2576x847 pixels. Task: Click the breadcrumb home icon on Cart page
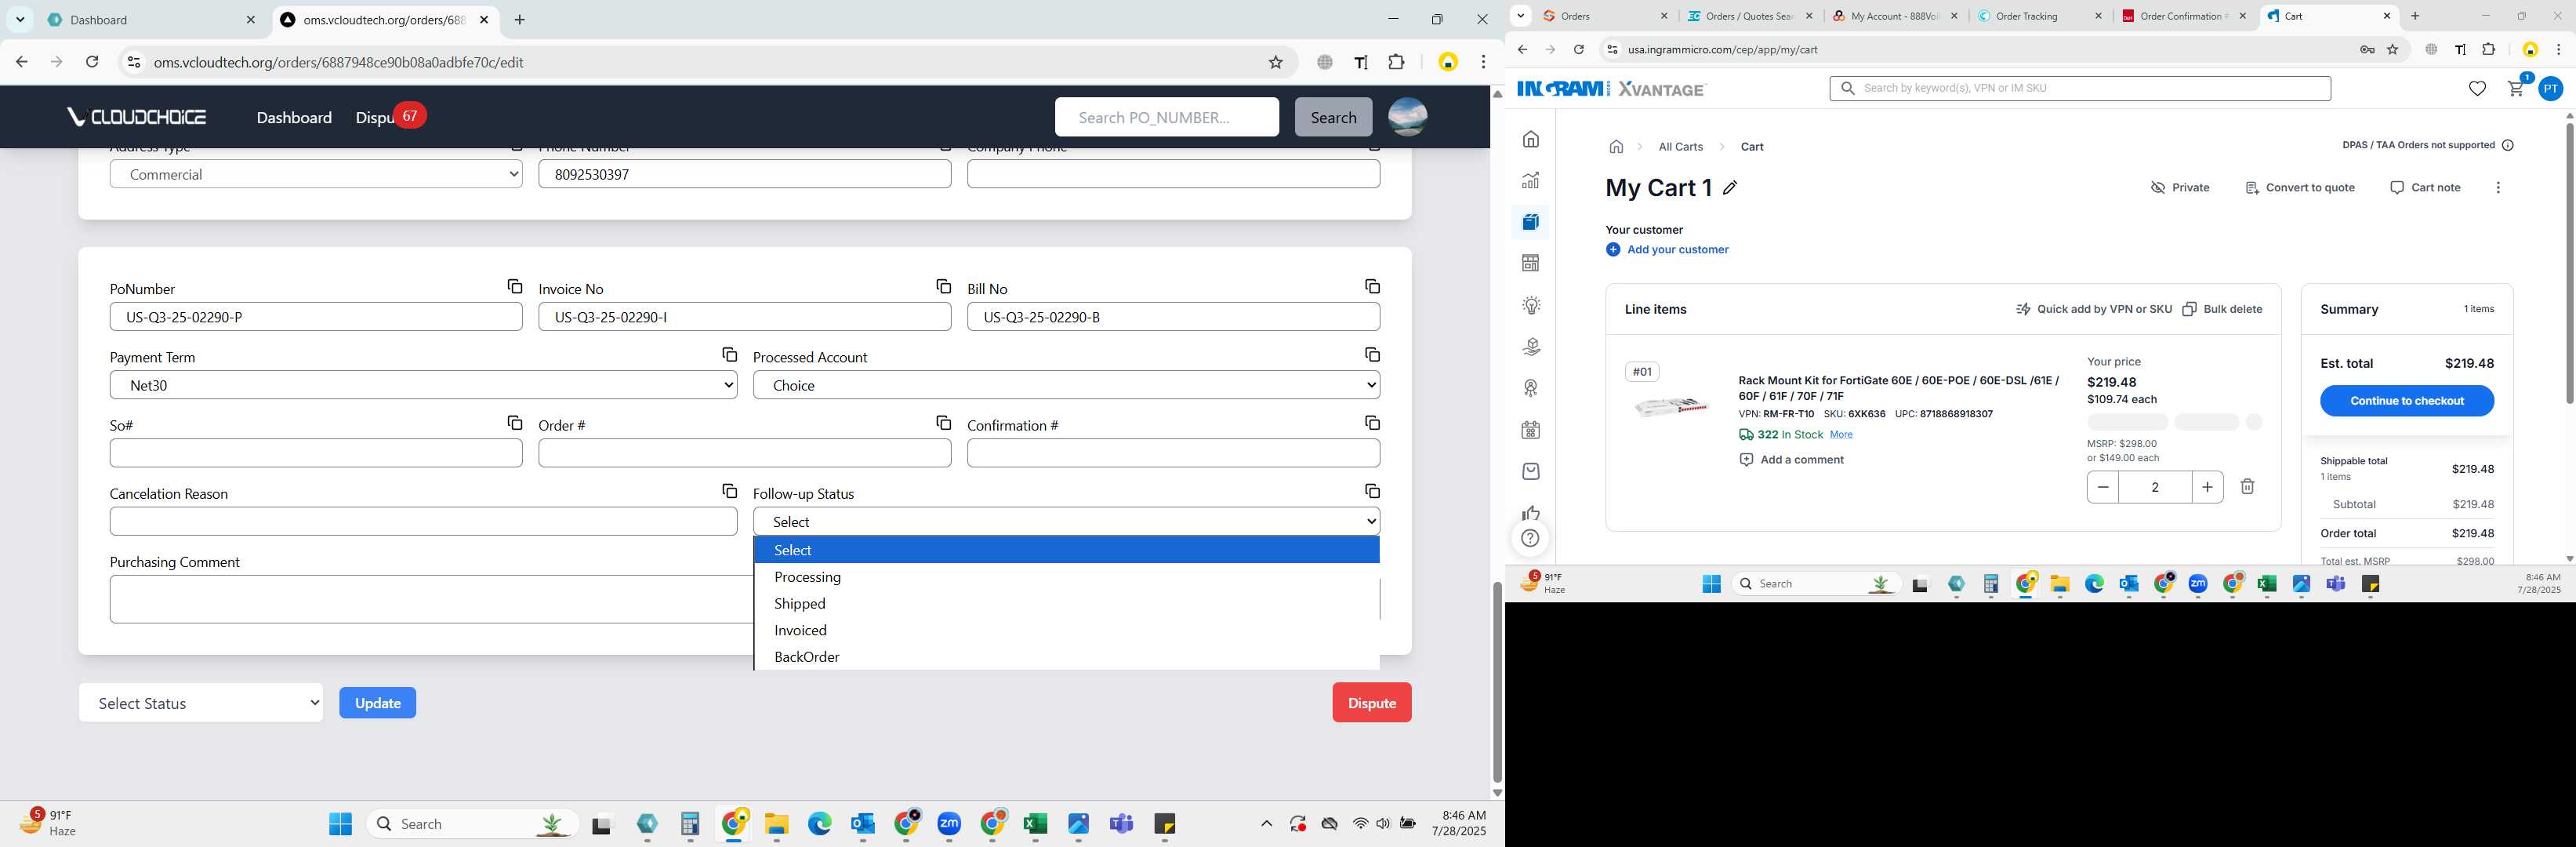[x=1616, y=147]
